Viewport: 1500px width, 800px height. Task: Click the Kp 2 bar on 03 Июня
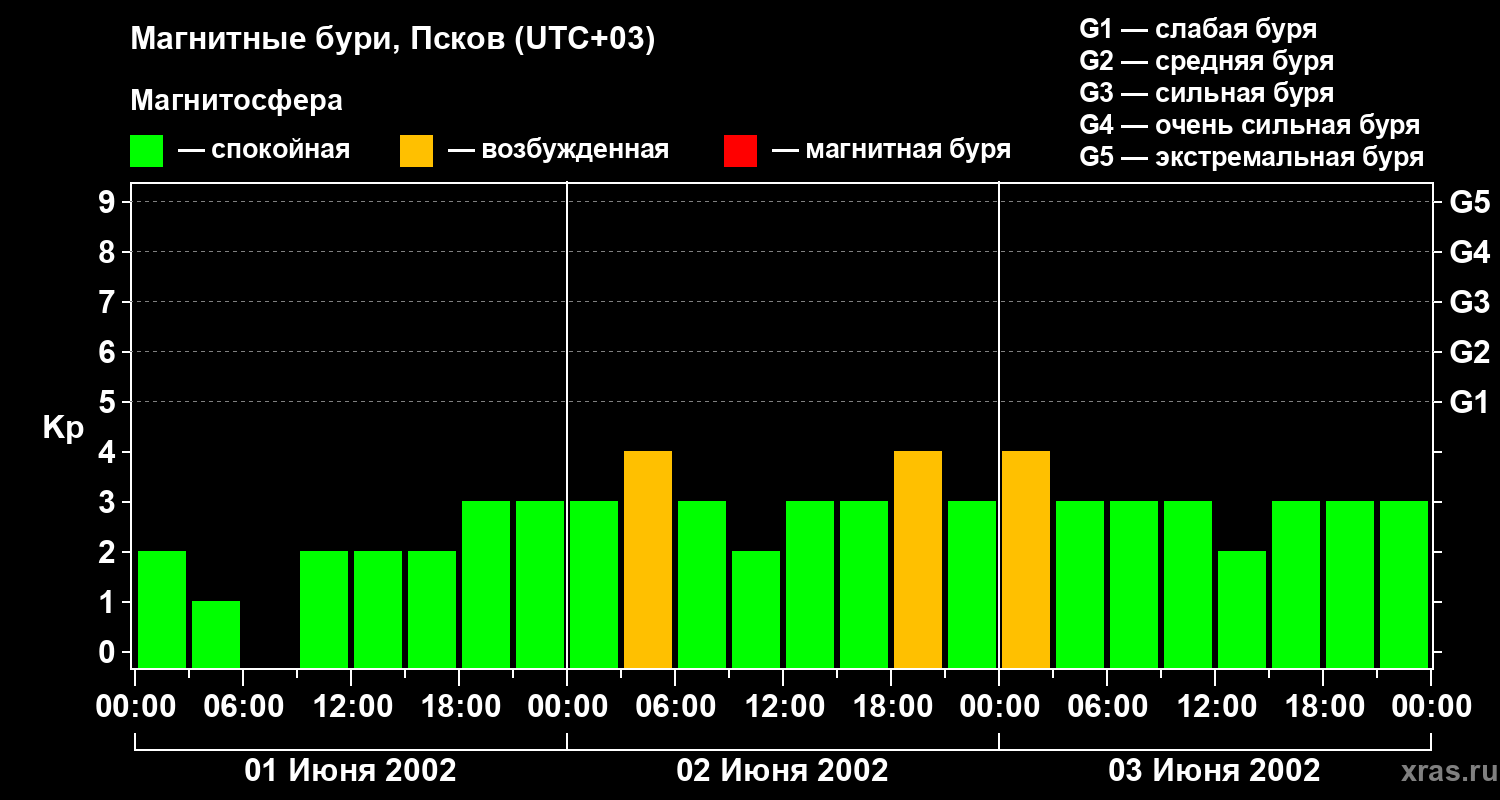[x=1242, y=609]
